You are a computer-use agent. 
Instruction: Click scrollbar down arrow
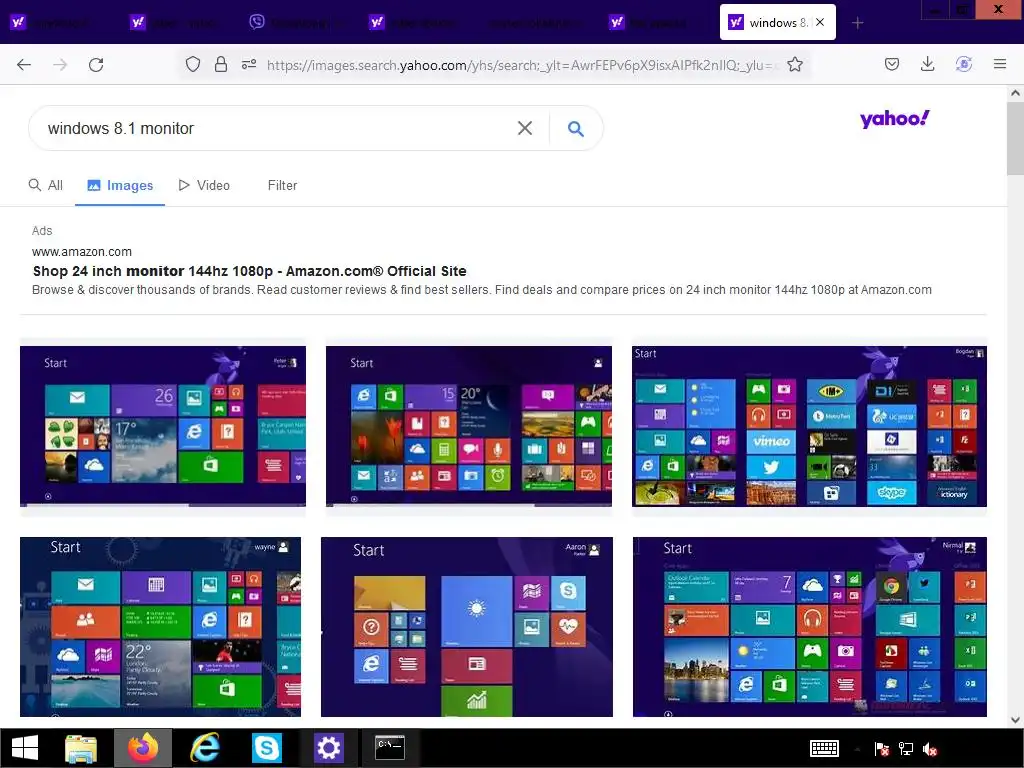(1015, 720)
